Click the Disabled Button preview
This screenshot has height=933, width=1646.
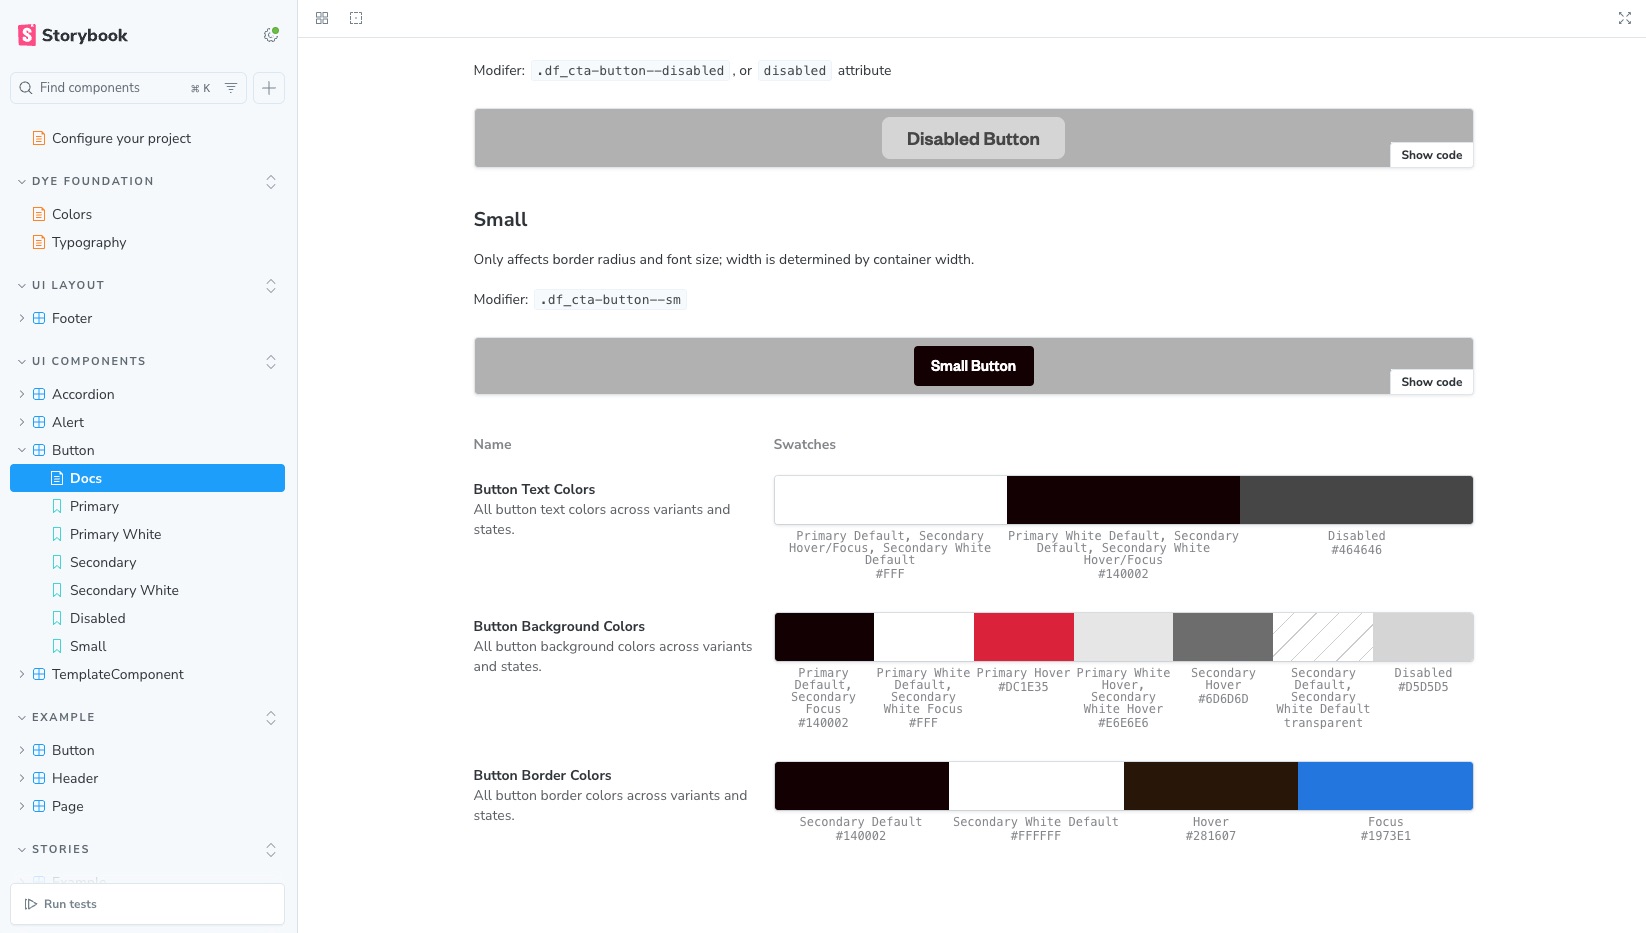973,138
